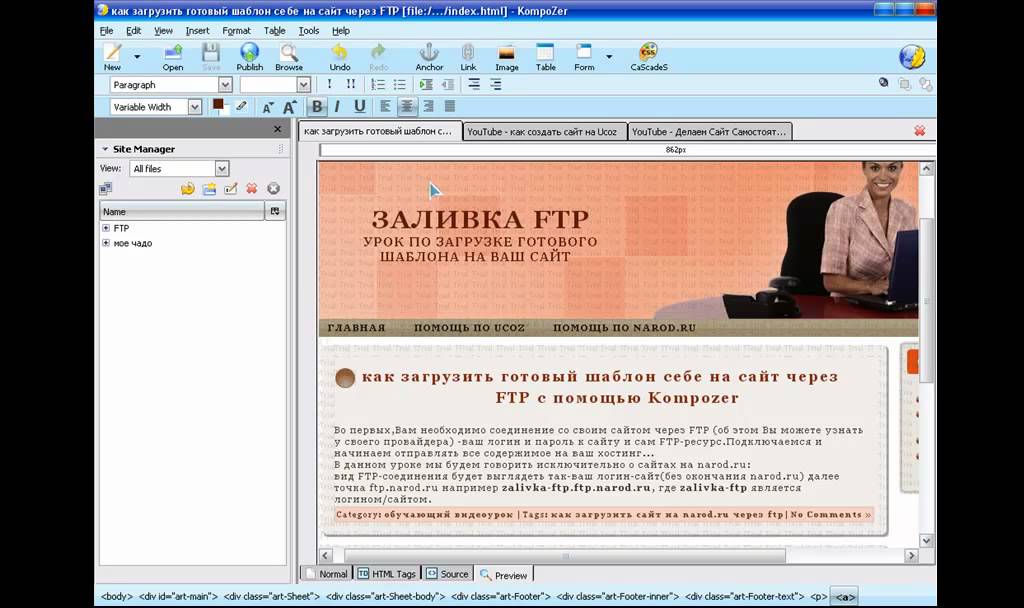Click the Layer positioning icon

884,83
